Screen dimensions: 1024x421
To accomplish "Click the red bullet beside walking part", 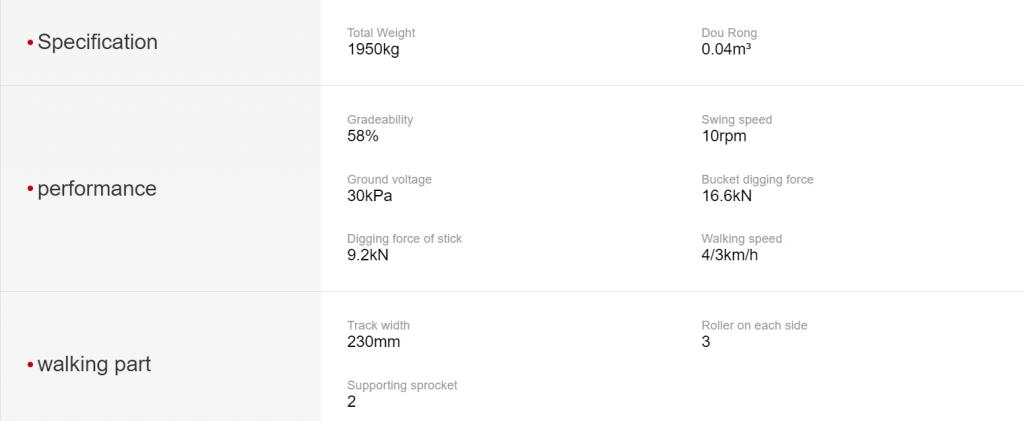I will [30, 365].
